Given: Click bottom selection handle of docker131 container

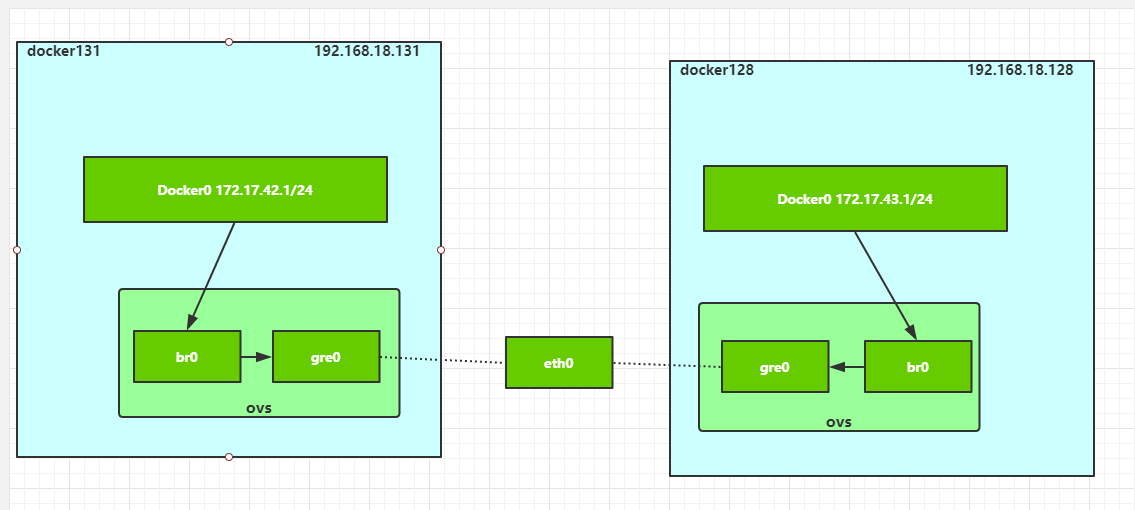Looking at the screenshot, I should tap(229, 457).
